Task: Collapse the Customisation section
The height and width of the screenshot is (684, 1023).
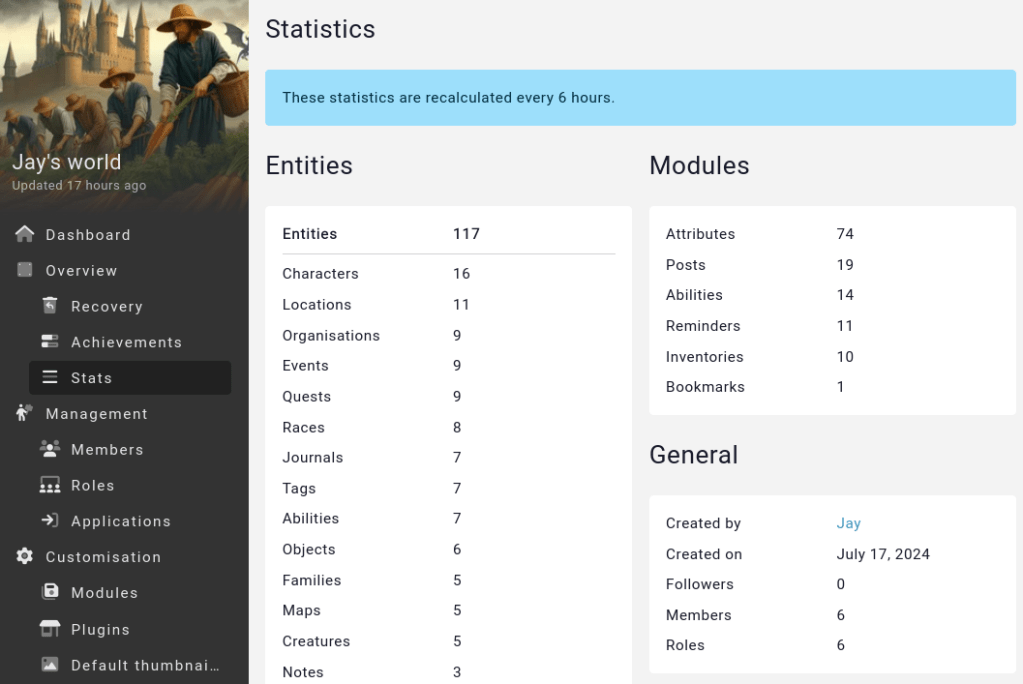Action: 102,557
